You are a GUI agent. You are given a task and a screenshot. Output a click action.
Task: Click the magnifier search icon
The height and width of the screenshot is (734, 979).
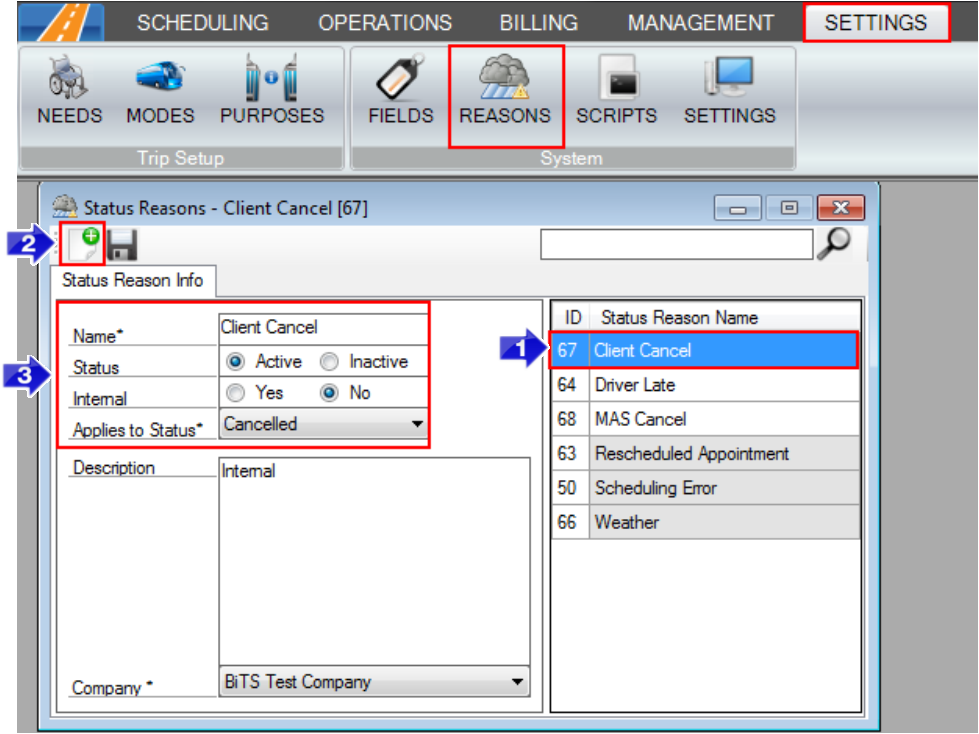(x=834, y=243)
